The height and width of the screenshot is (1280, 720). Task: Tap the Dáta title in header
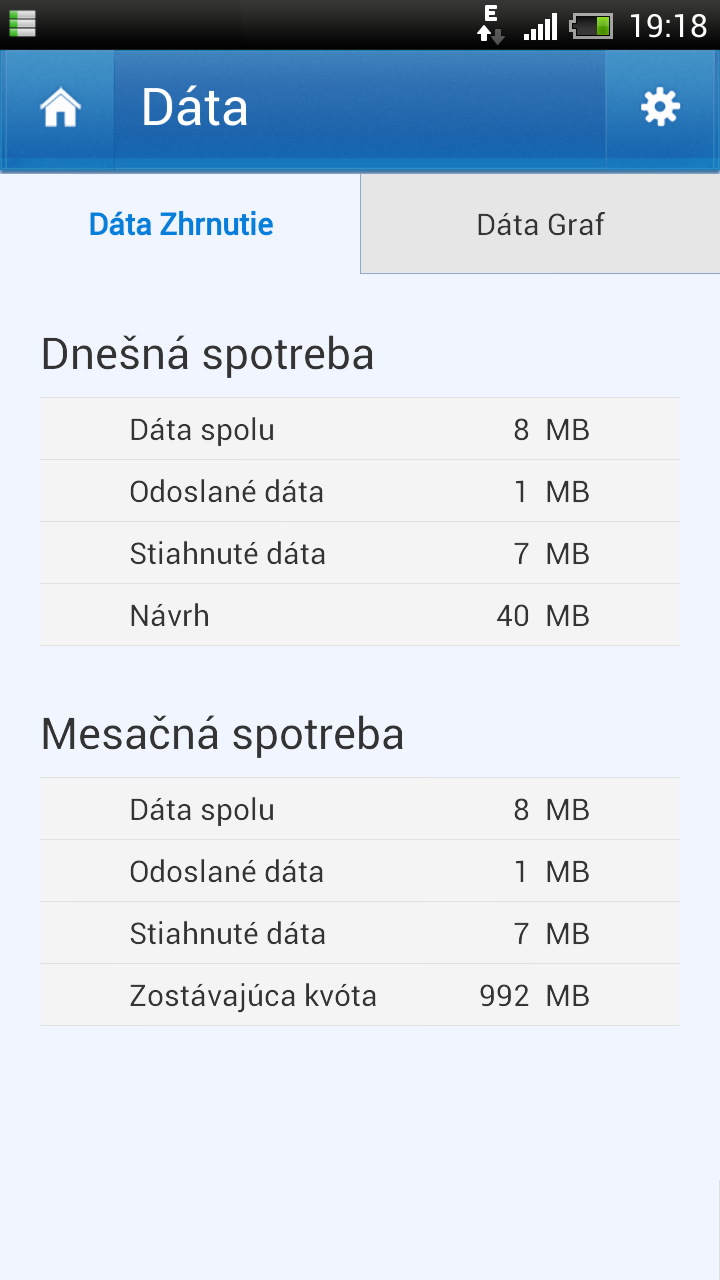[195, 108]
